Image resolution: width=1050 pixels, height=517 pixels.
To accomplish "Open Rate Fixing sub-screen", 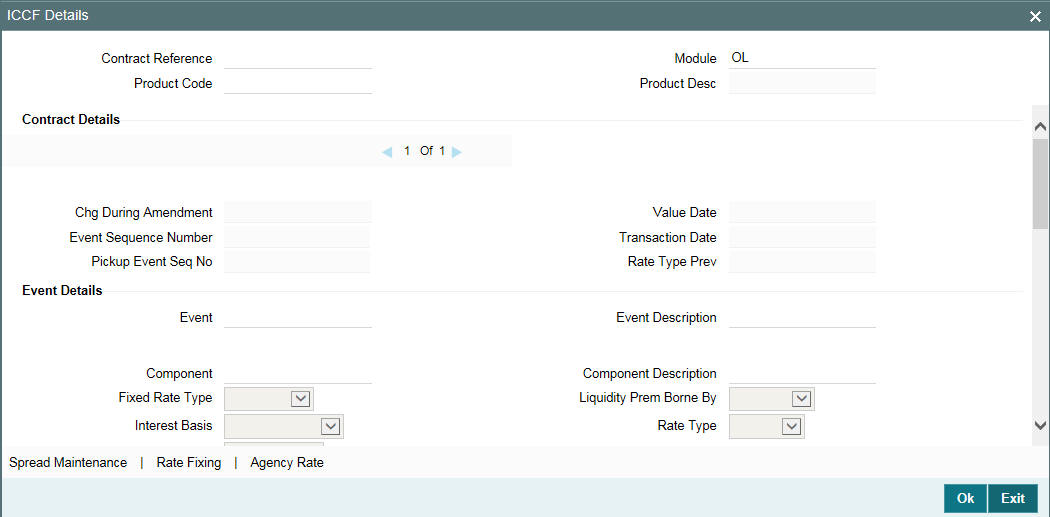I will pyautogui.click(x=189, y=463).
